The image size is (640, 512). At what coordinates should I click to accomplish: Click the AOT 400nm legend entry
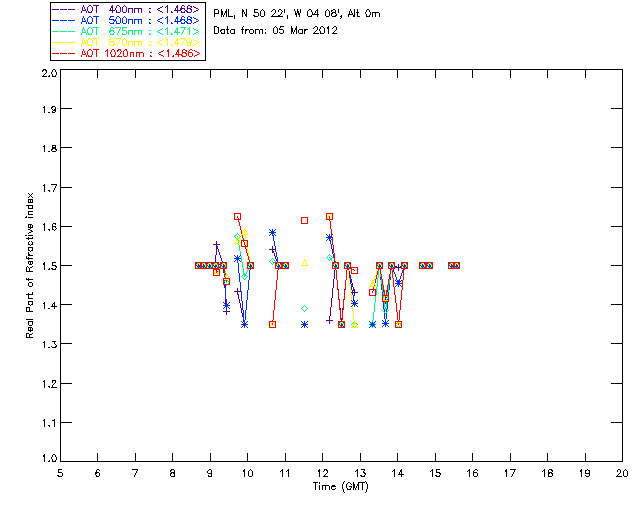[127, 9]
